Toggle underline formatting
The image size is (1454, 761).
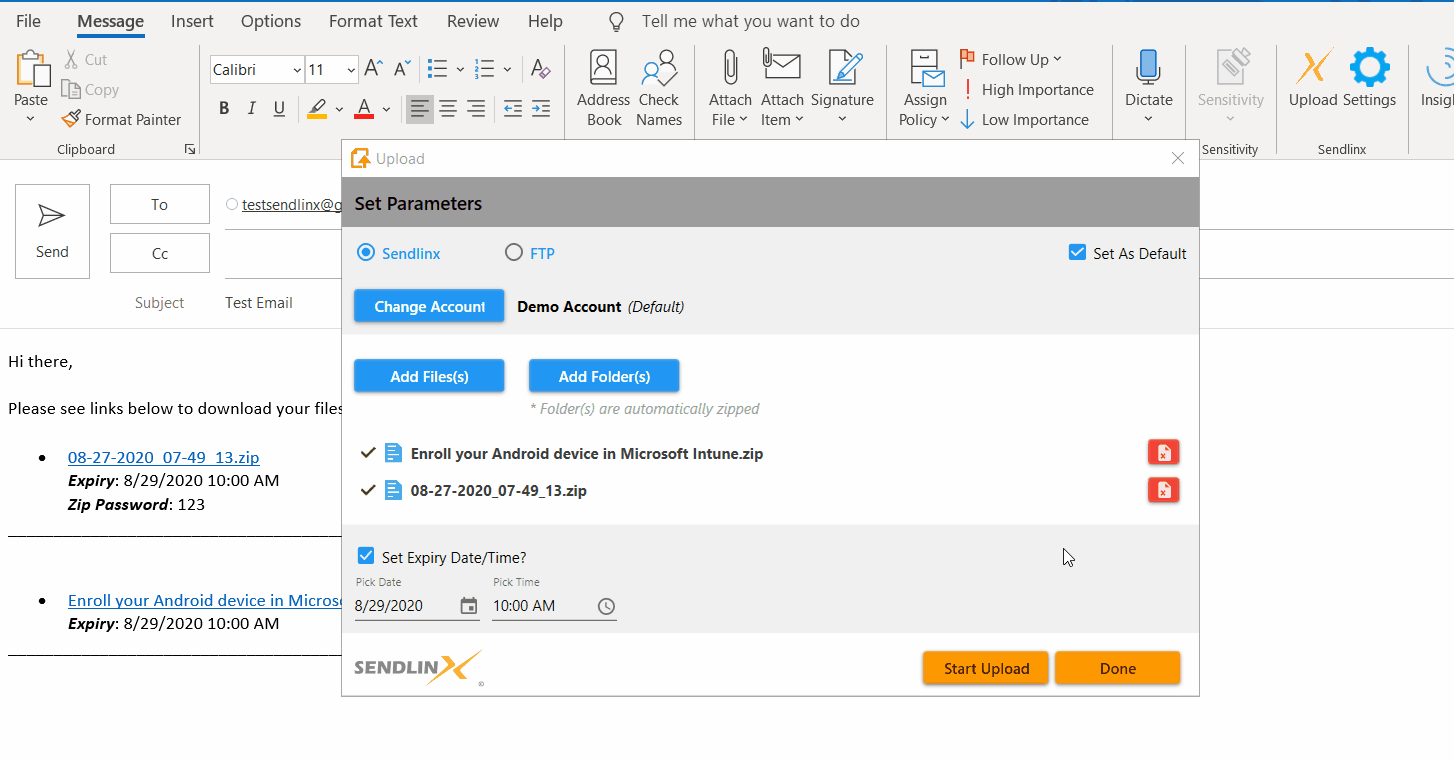[x=279, y=109]
